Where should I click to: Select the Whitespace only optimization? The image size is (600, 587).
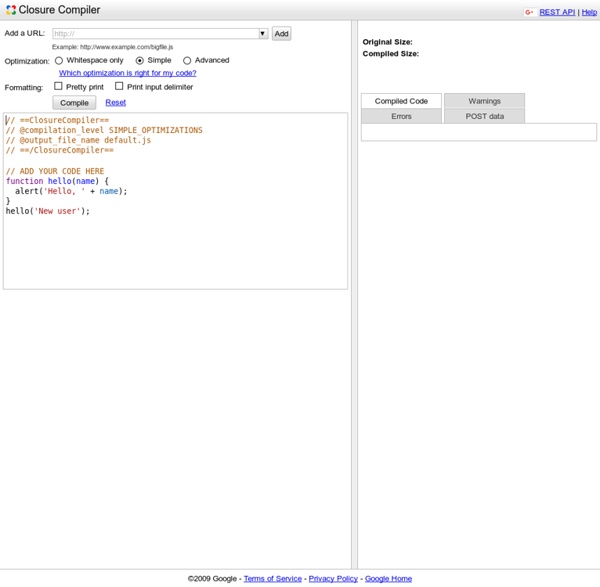point(59,60)
